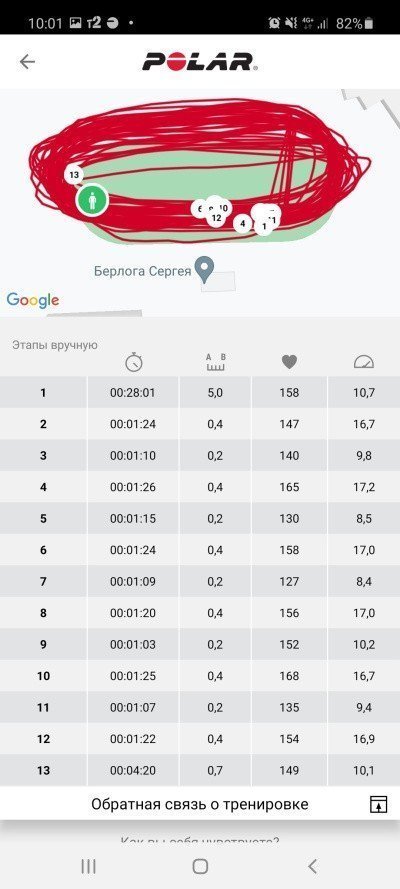Expand the training feedback panel icon
Image resolution: width=400 pixels, height=889 pixels.
[378, 804]
